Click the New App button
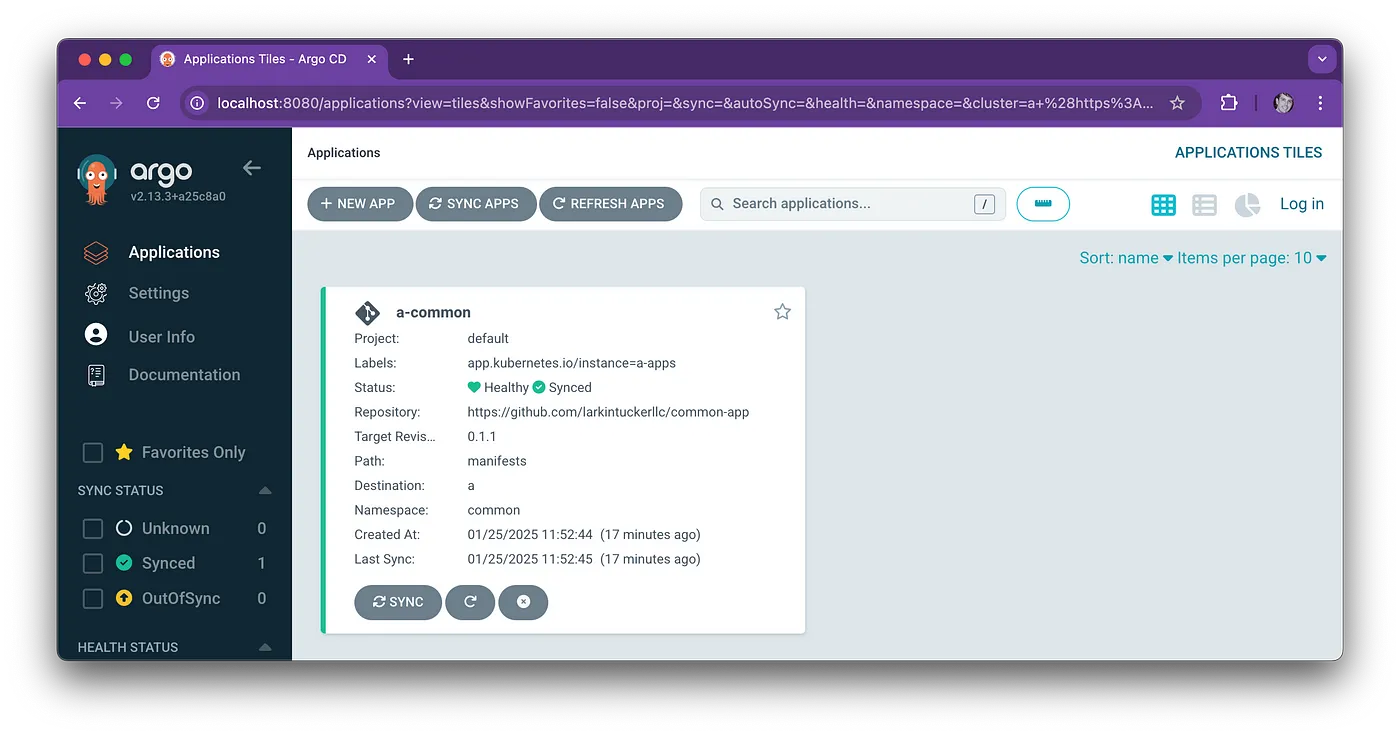This screenshot has height=736, width=1400. [x=358, y=204]
